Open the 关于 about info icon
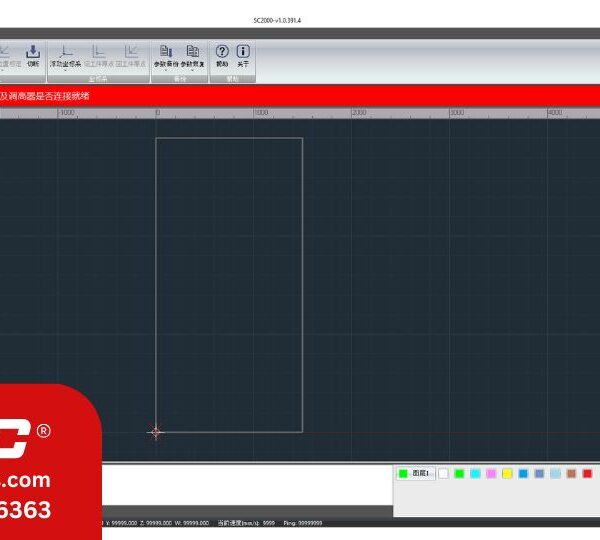 pos(243,56)
